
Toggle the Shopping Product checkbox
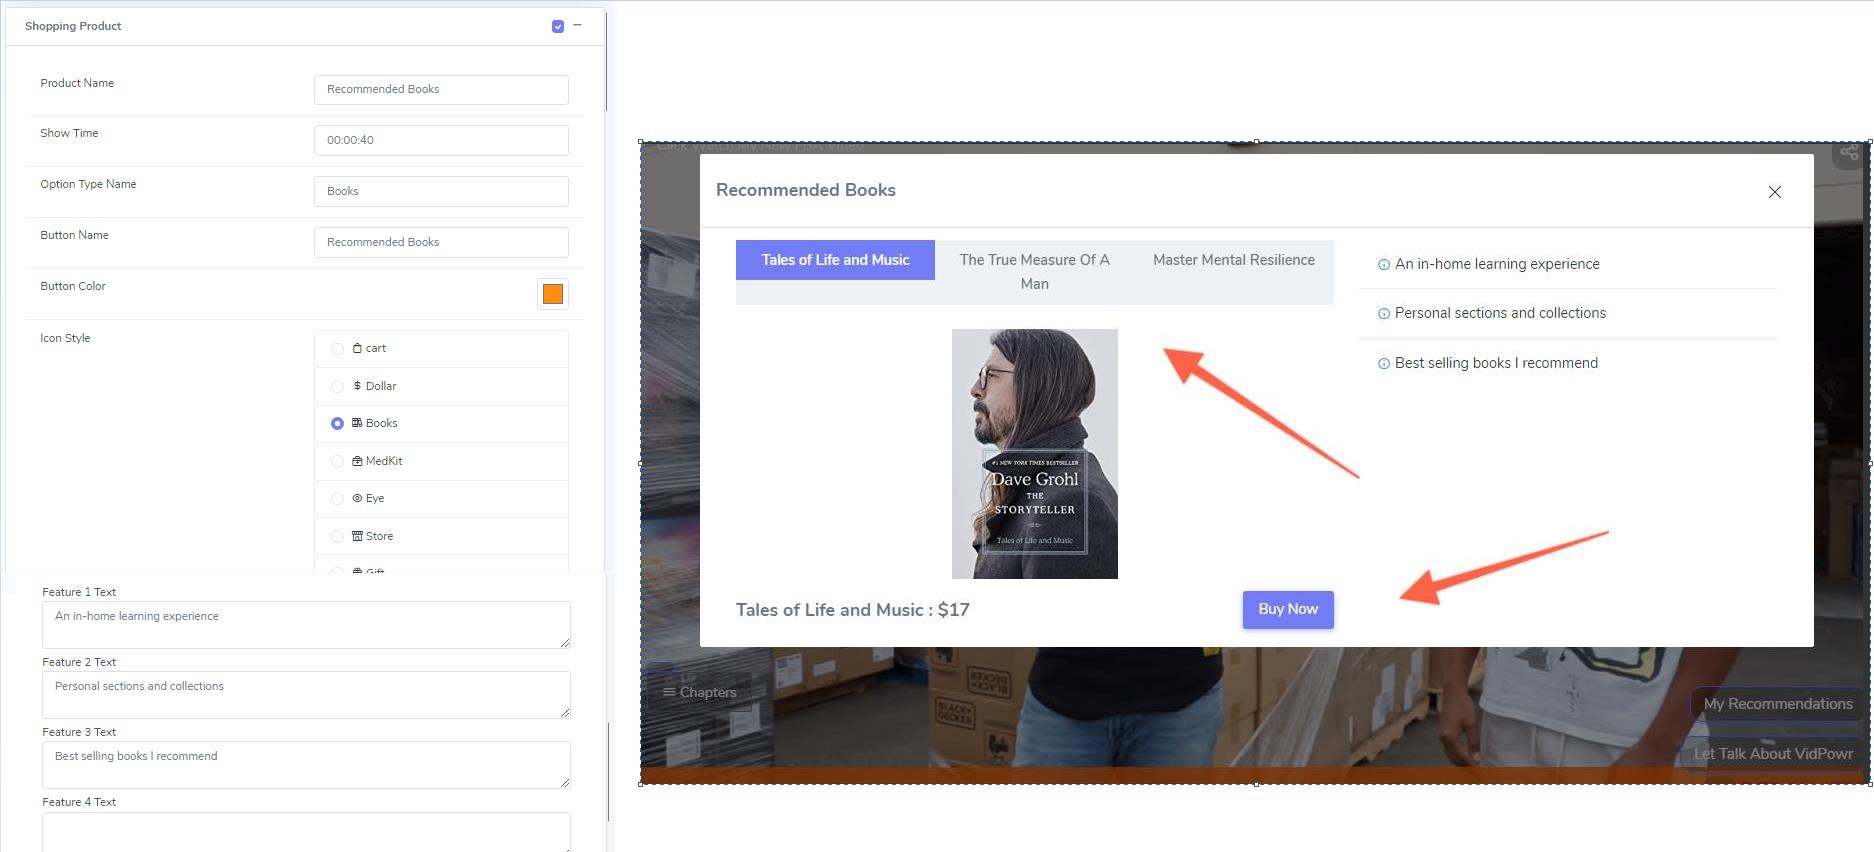(558, 26)
